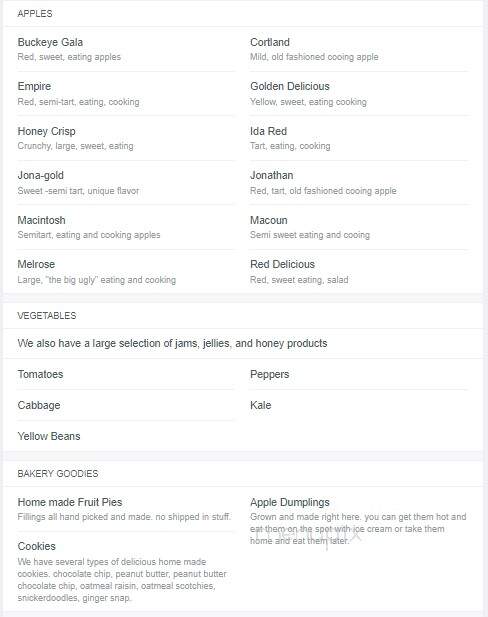
Task: Select Tomatoes in the vegetables list
Action: click(40, 374)
